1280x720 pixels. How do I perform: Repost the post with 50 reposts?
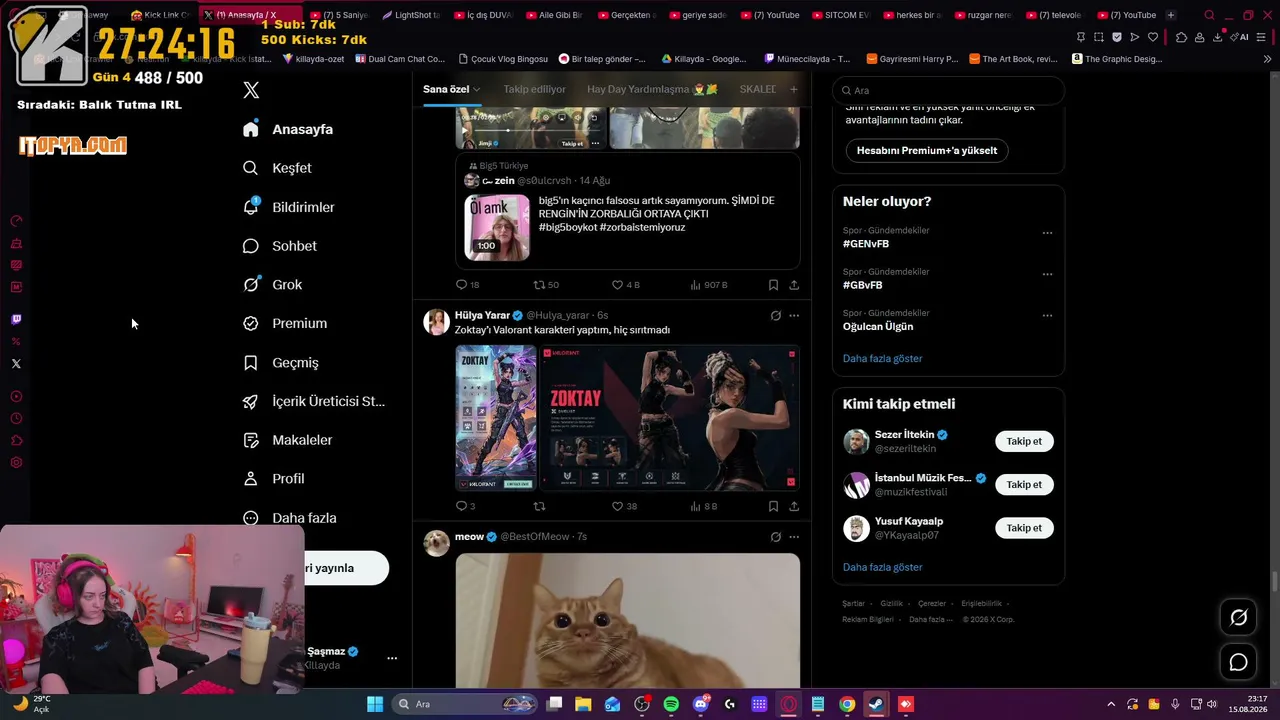tap(540, 285)
